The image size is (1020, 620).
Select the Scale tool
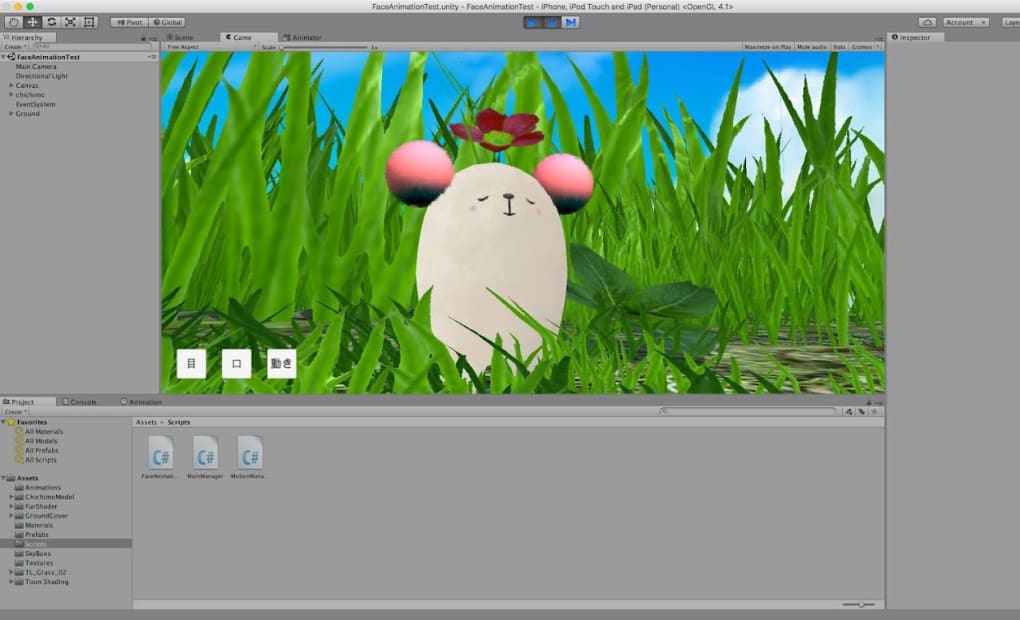point(70,22)
